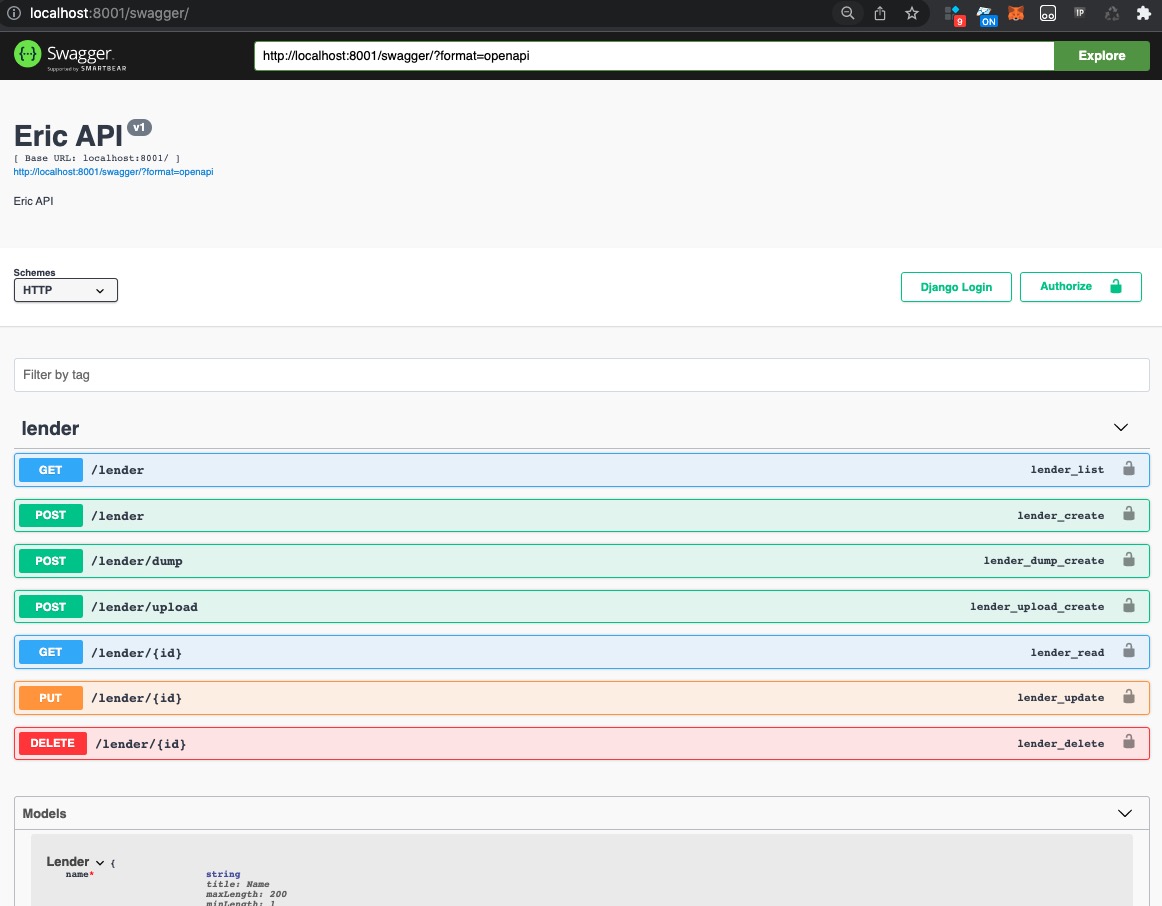Screen dimensions: 1162x906
Task: Expand the POST /lender/upload operation
Action: click(582, 607)
